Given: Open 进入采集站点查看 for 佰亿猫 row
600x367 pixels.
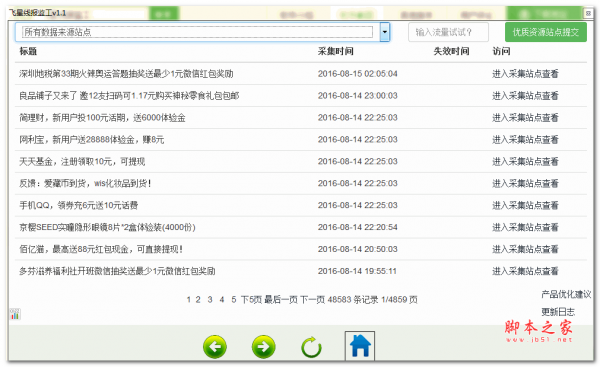Looking at the screenshot, I should 525,249.
